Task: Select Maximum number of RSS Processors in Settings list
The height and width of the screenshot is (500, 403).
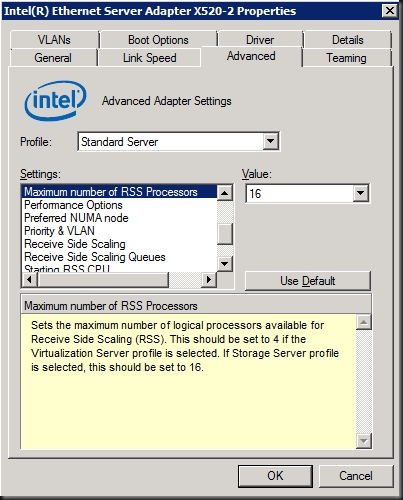Action: [x=119, y=192]
